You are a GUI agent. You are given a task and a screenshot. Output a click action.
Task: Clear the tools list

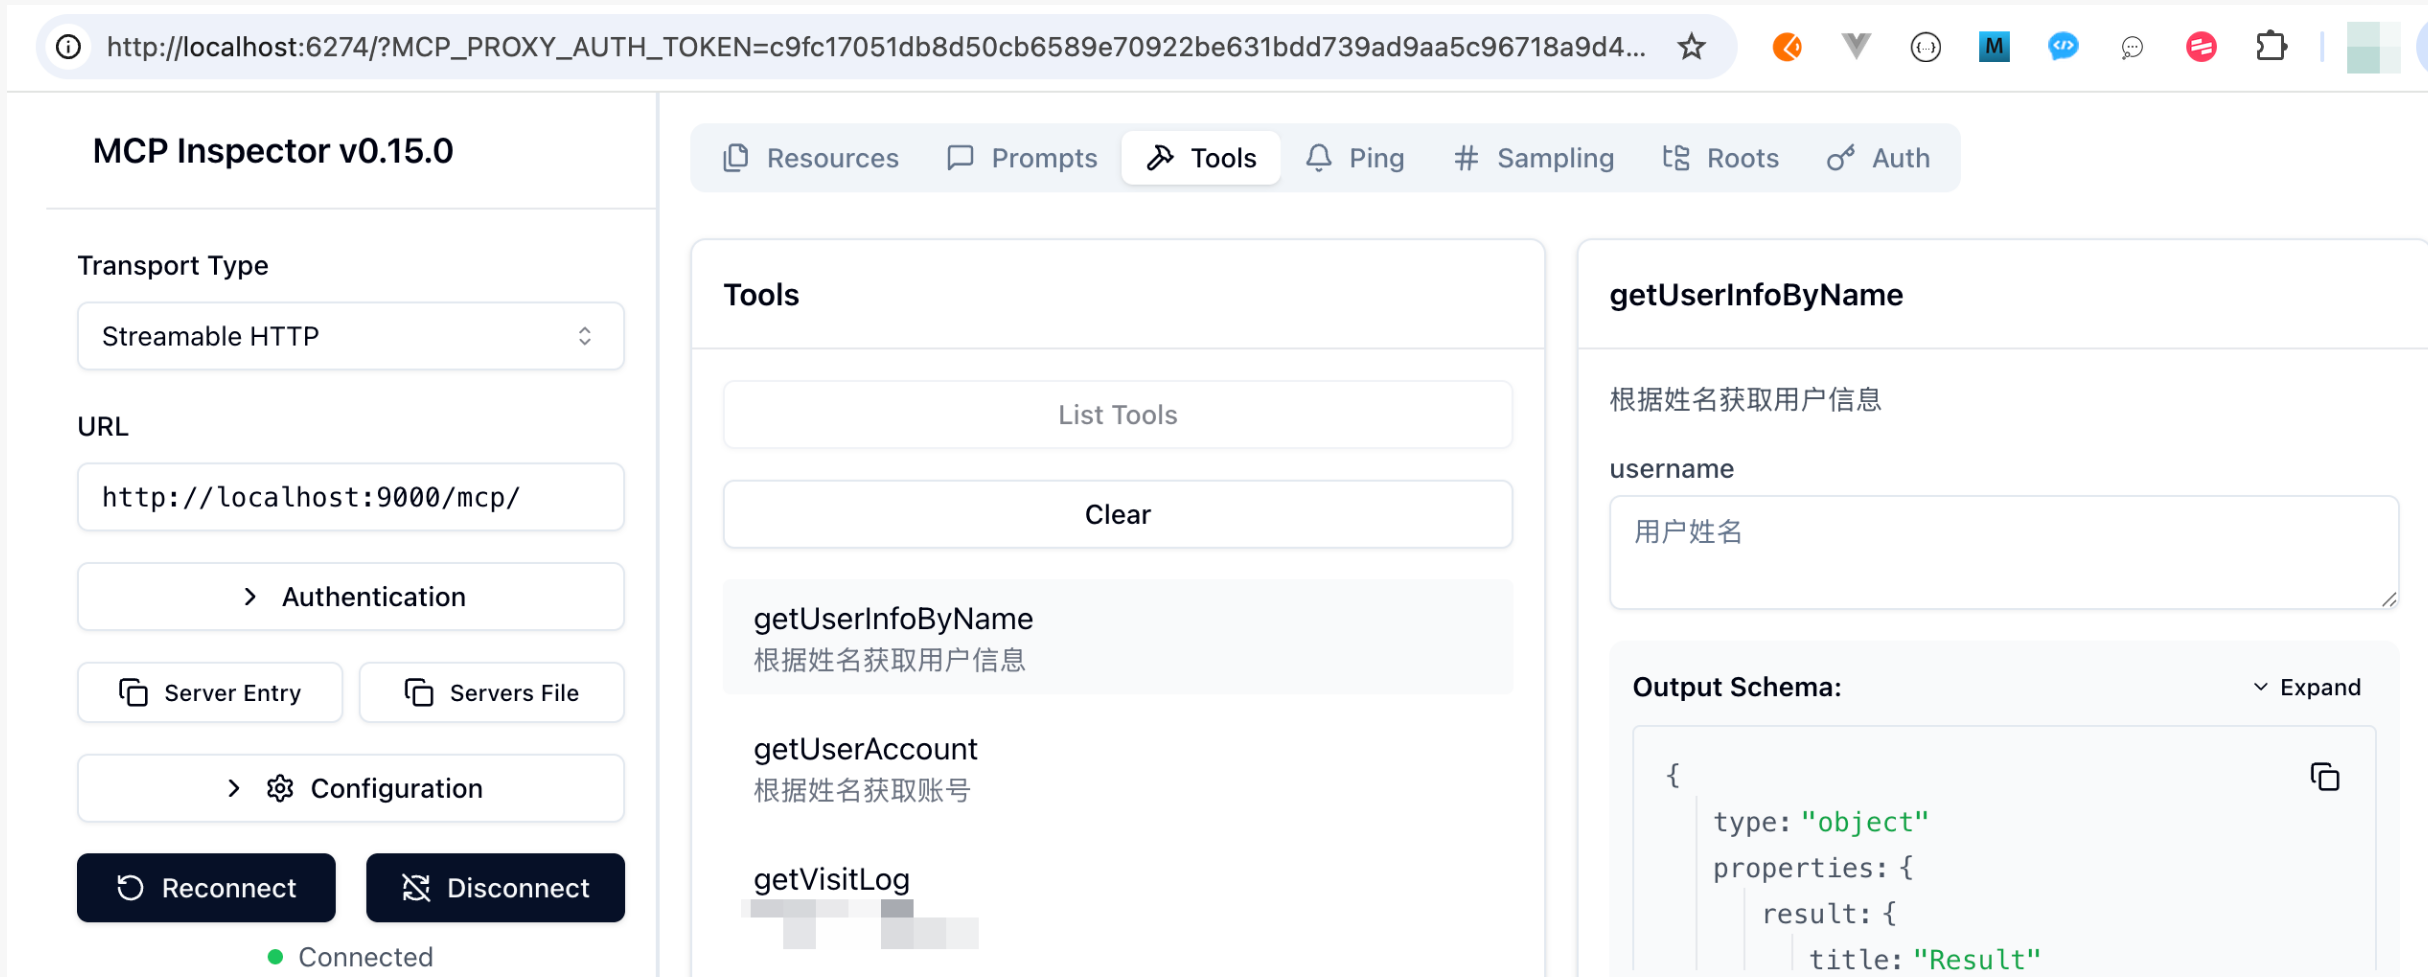(1117, 515)
